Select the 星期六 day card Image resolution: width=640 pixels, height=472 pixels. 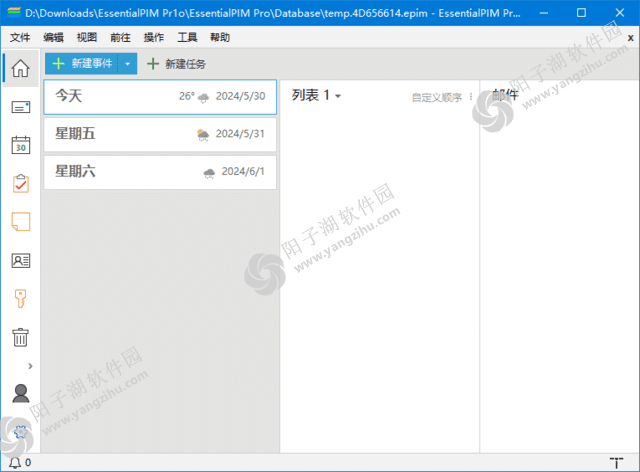pos(160,172)
